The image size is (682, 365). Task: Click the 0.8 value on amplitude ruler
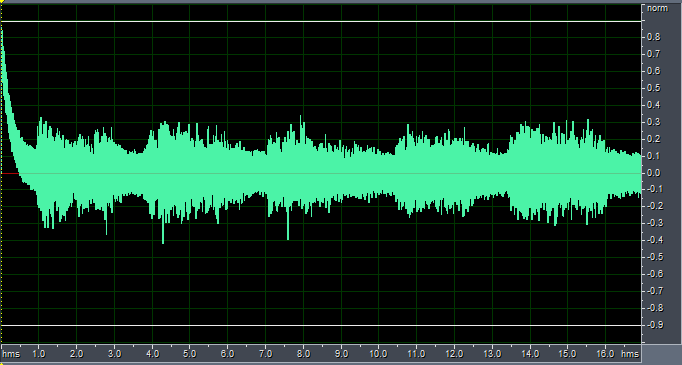[x=654, y=37]
